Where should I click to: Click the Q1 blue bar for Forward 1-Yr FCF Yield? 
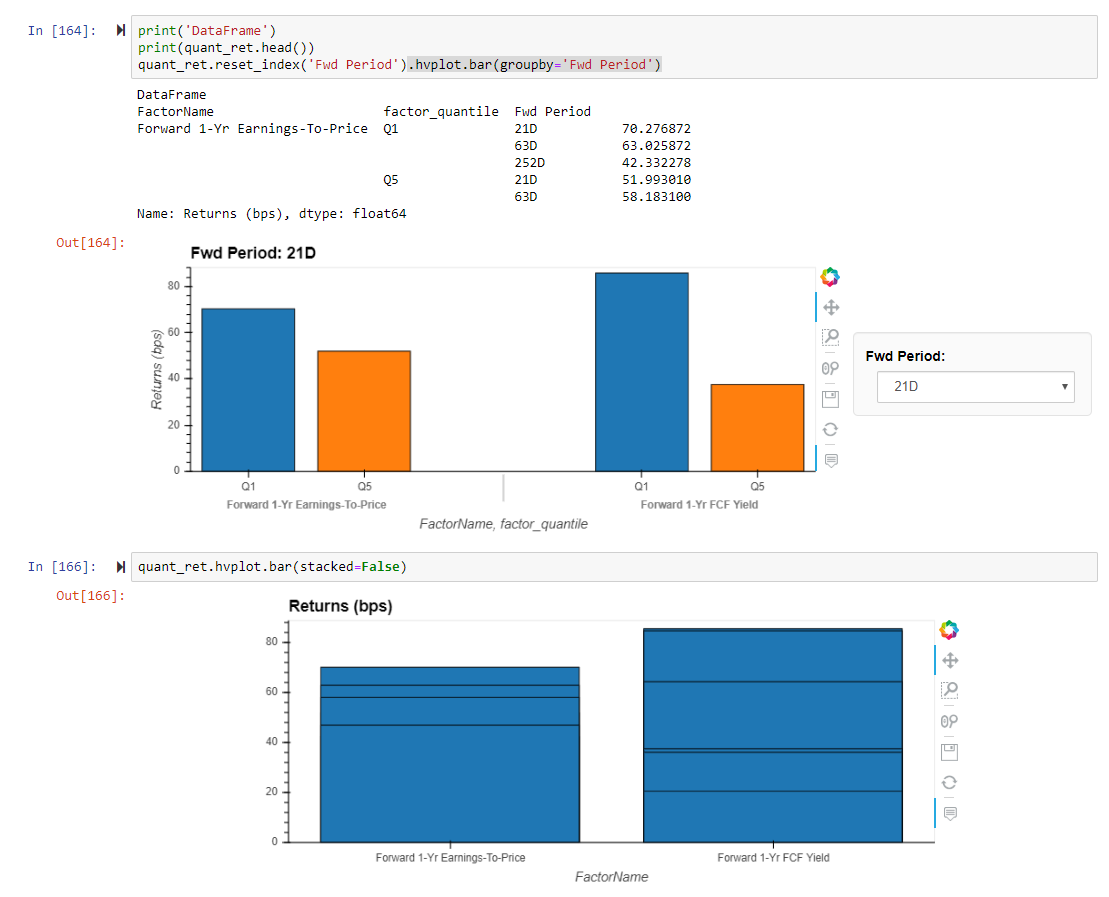(x=641, y=372)
